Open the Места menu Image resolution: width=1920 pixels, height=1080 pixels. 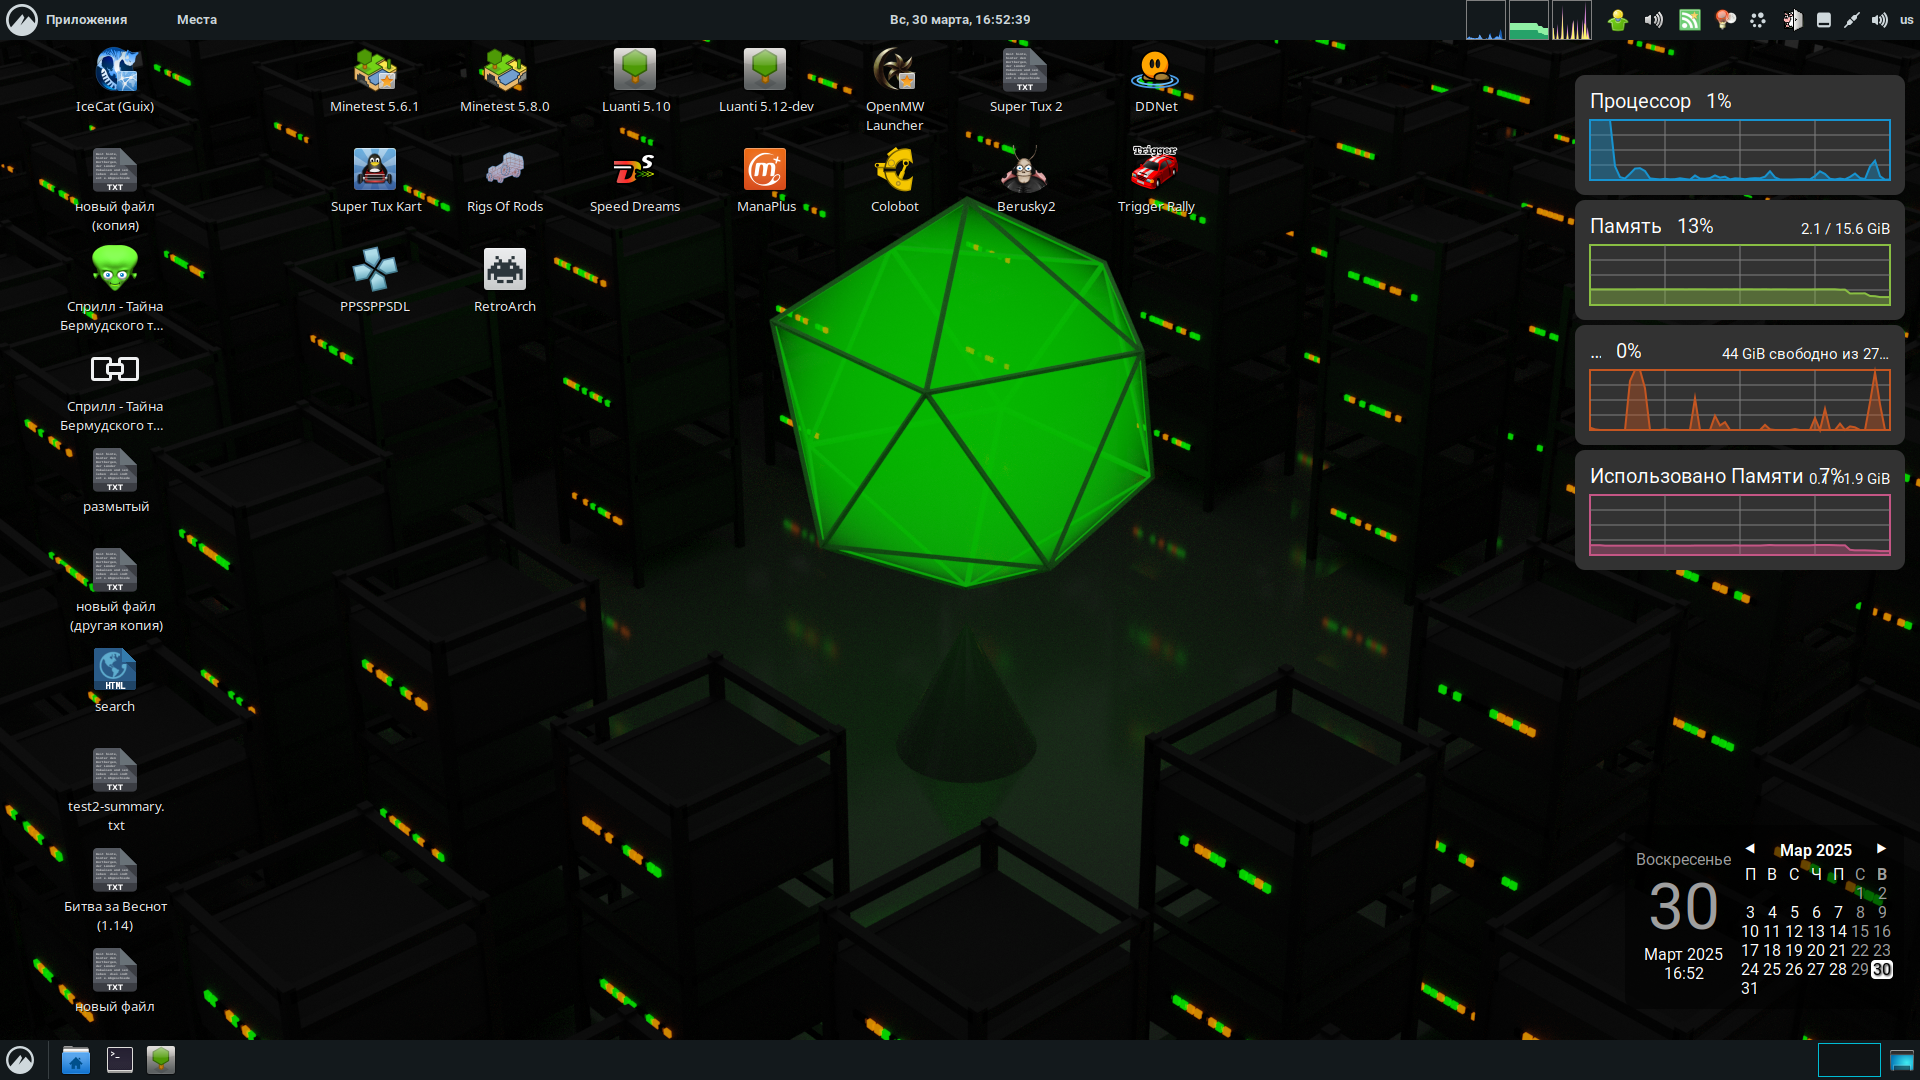pos(197,20)
